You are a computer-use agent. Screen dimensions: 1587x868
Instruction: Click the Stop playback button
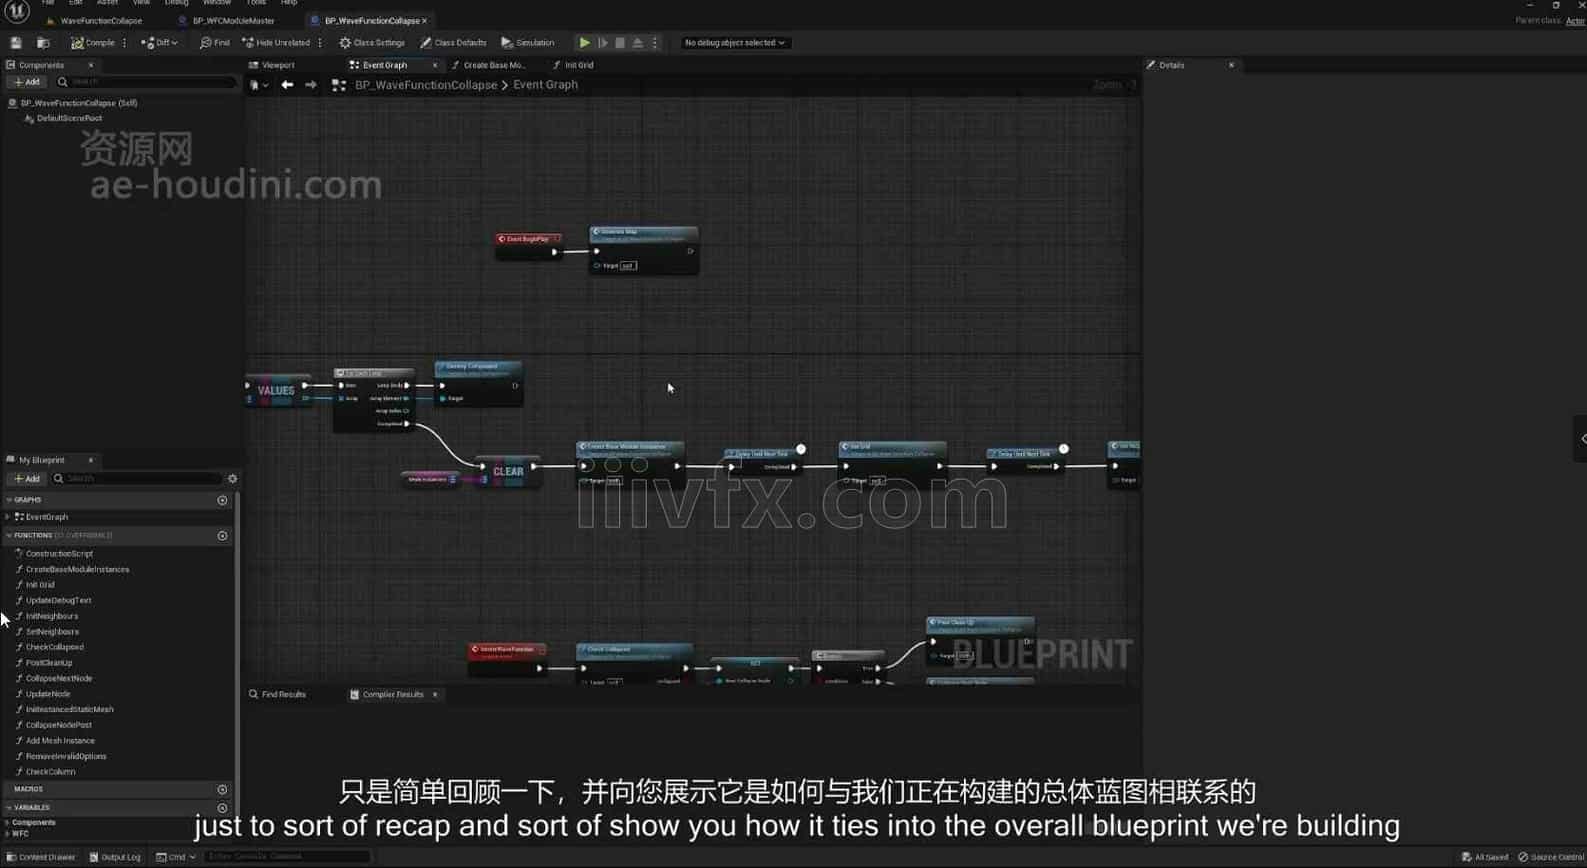[x=620, y=43]
